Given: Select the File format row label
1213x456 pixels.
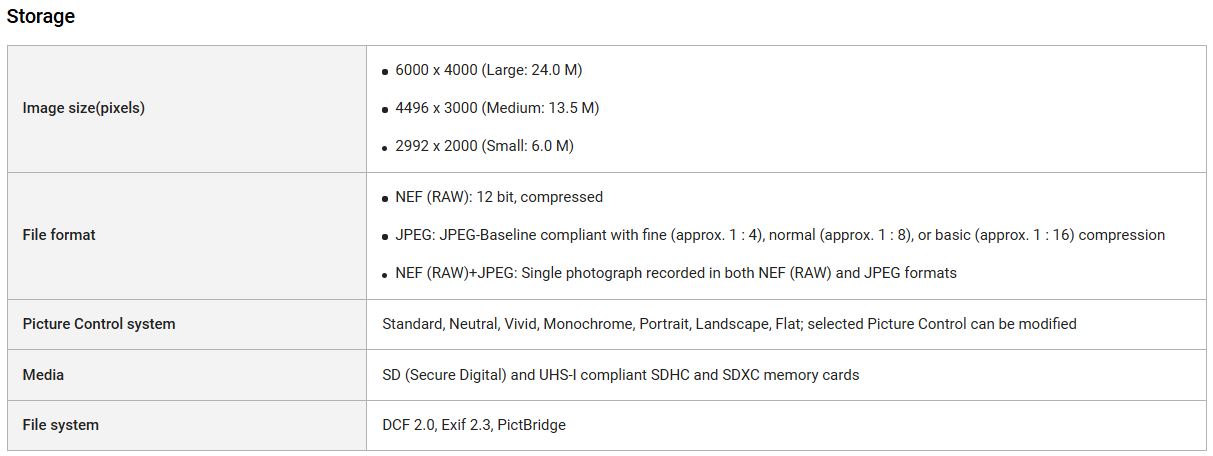Looking at the screenshot, I should (x=59, y=235).
